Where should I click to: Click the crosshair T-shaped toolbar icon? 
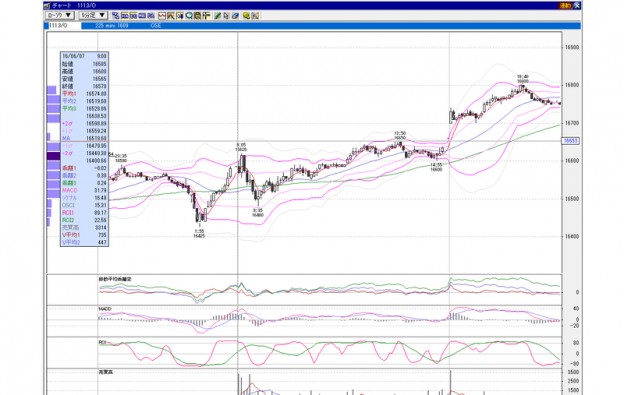[x=206, y=16]
